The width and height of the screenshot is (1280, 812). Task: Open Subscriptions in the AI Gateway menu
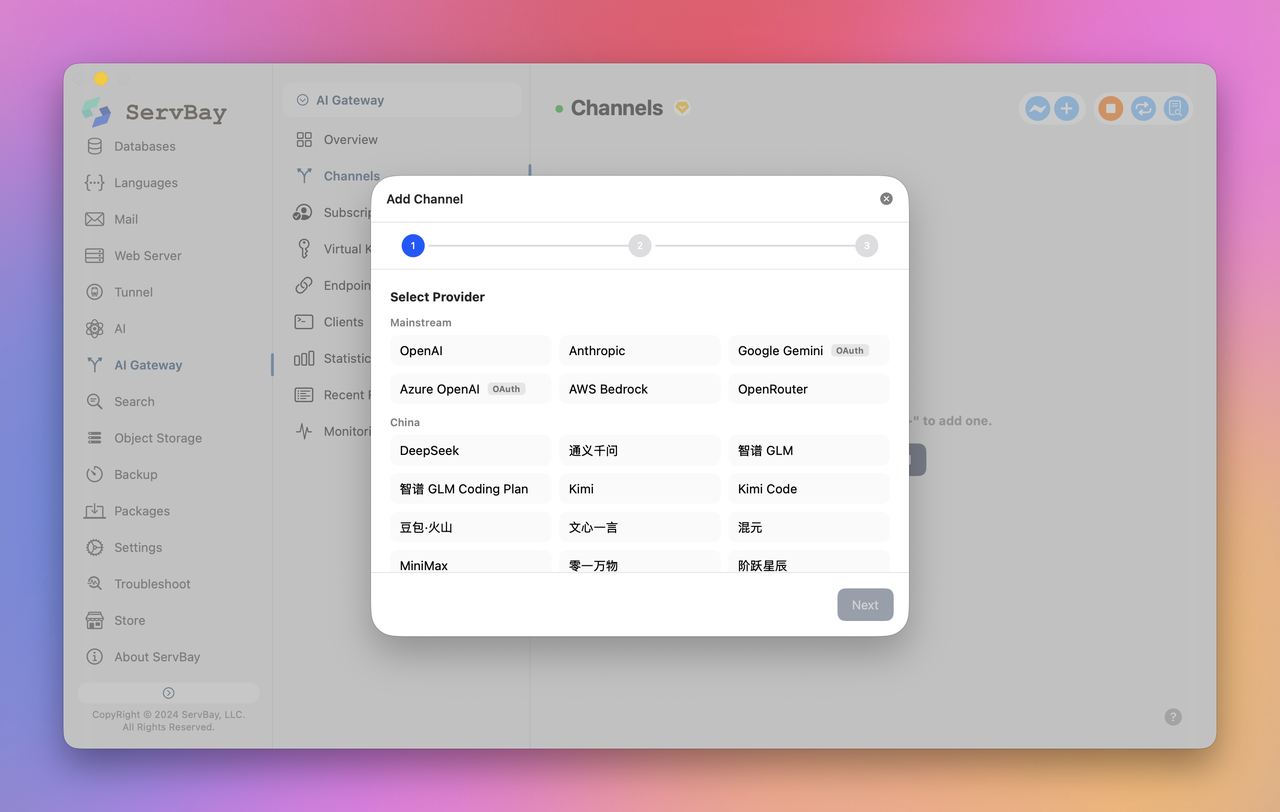(332, 213)
